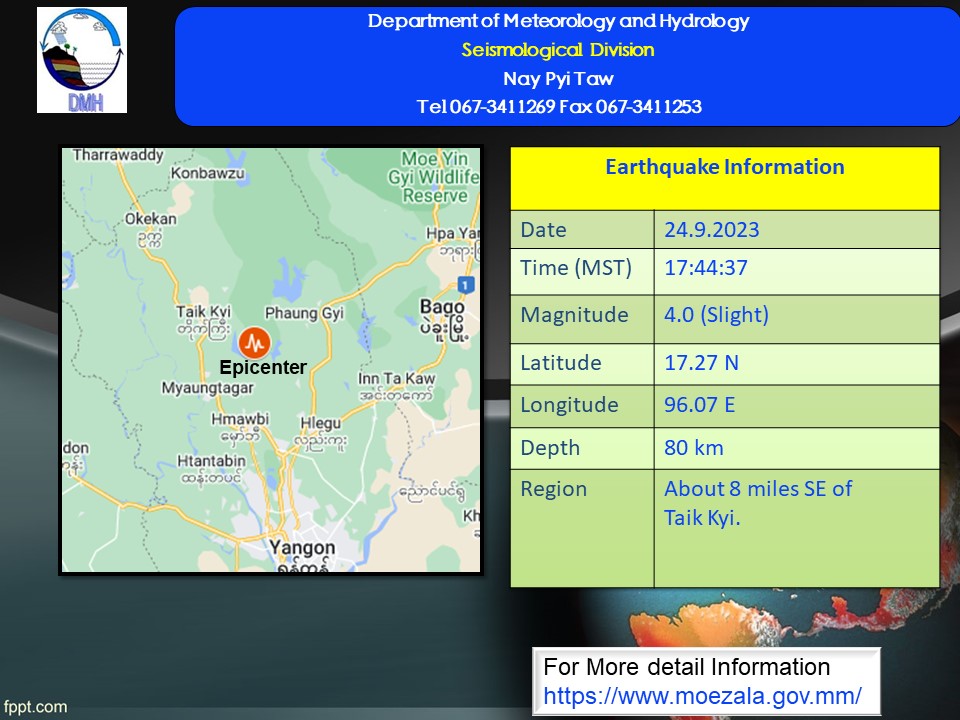960x720 pixels.
Task: Select the Bago city label on map
Action: pyautogui.click(x=442, y=306)
